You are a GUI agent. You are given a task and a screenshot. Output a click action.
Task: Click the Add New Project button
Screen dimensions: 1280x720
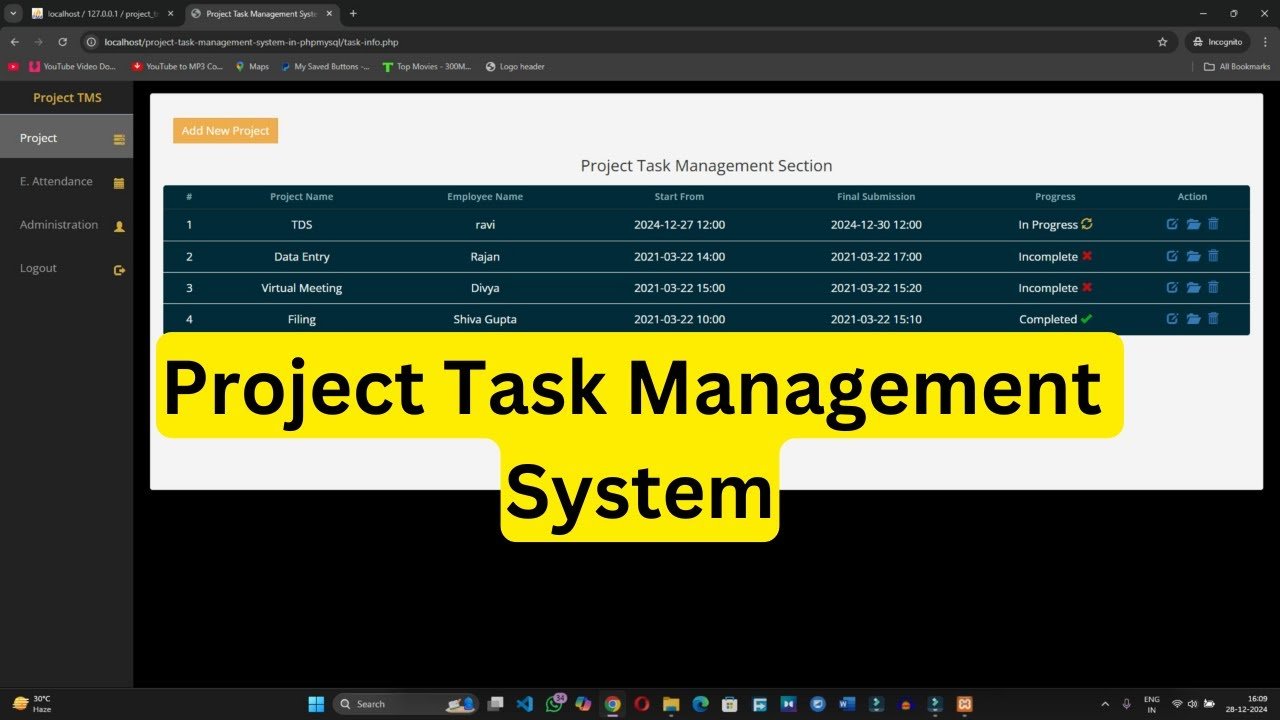tap(225, 130)
